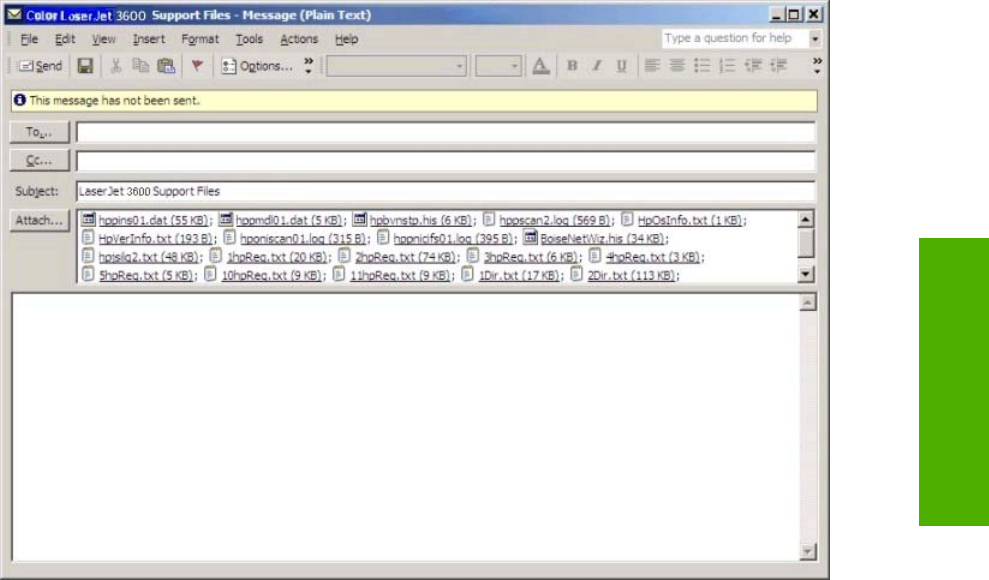
Task: Choose font color with A icon
Action: pos(541,66)
